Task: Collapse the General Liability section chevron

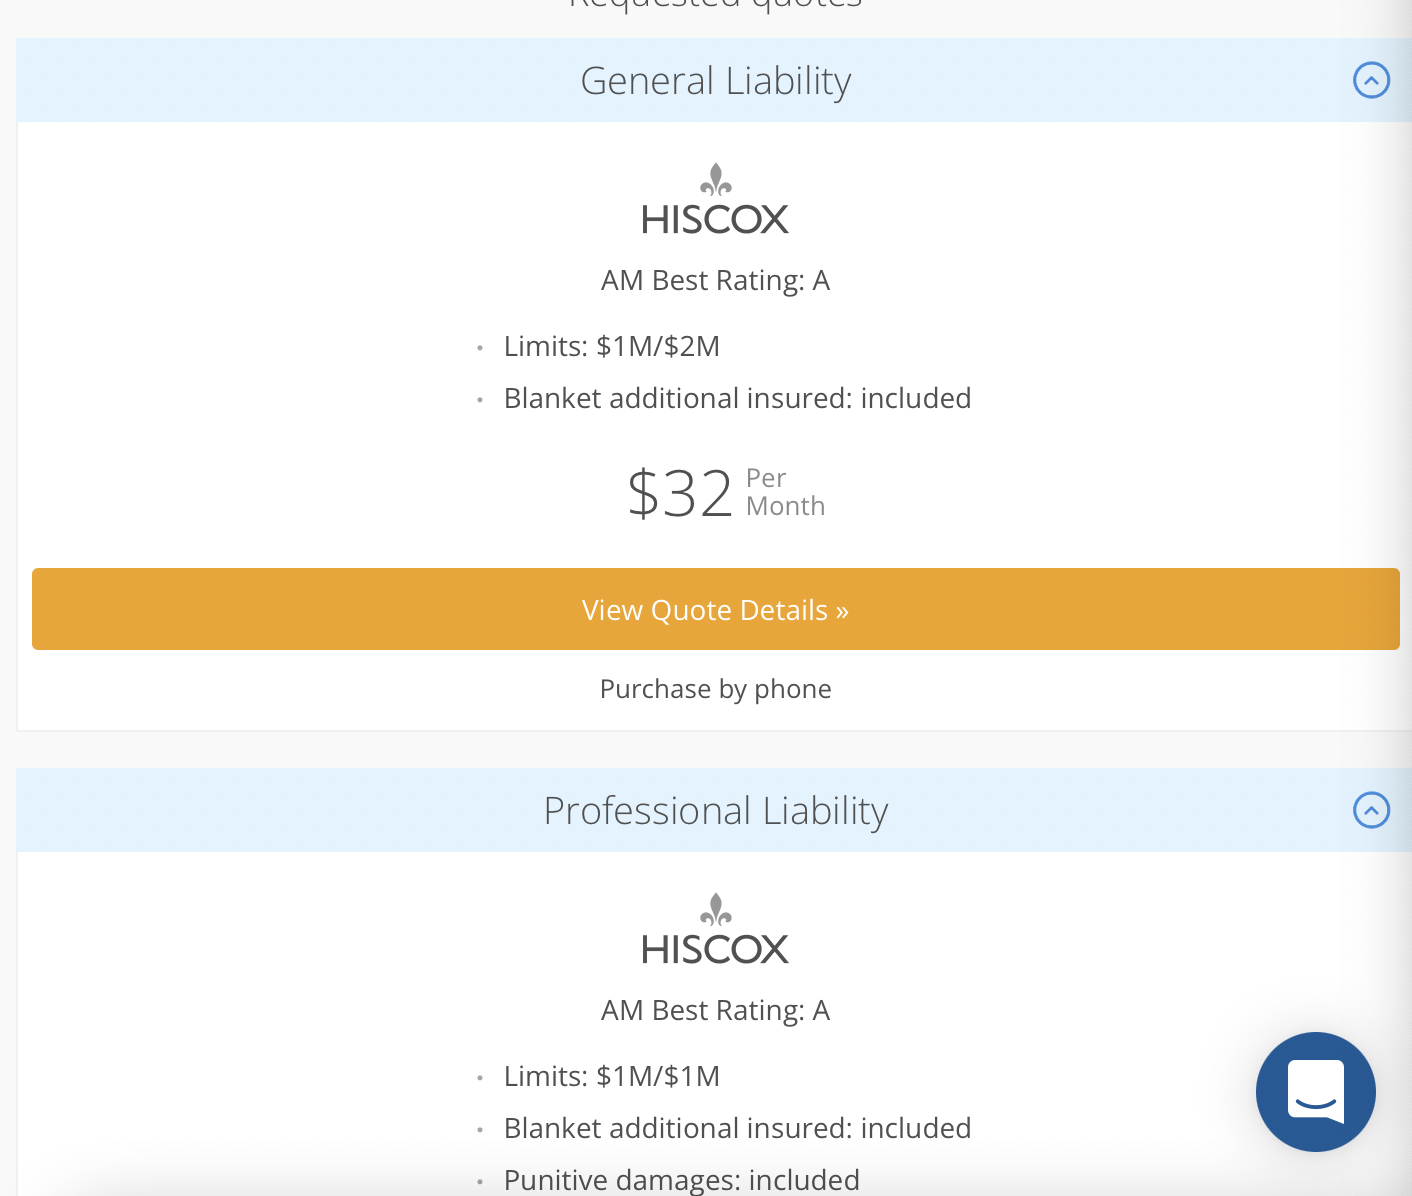Action: 1371,80
